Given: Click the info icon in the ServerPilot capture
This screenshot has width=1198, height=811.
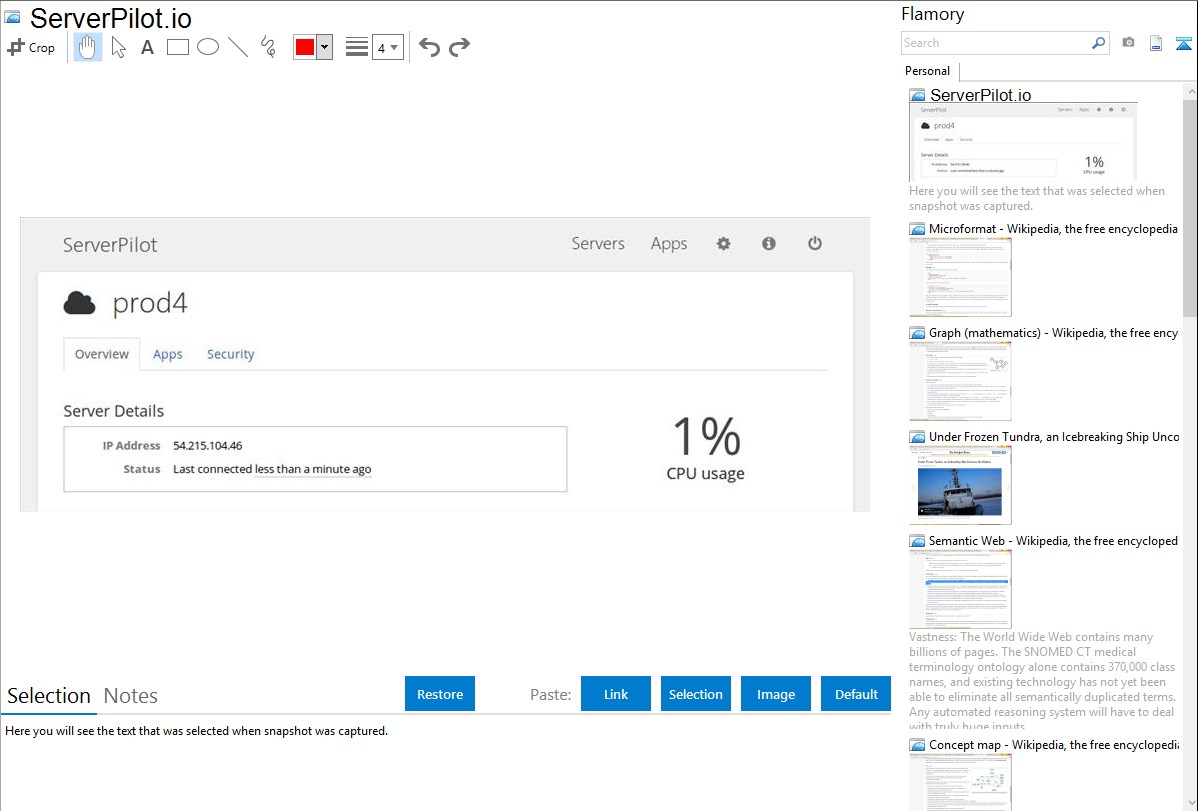Looking at the screenshot, I should click(x=769, y=243).
